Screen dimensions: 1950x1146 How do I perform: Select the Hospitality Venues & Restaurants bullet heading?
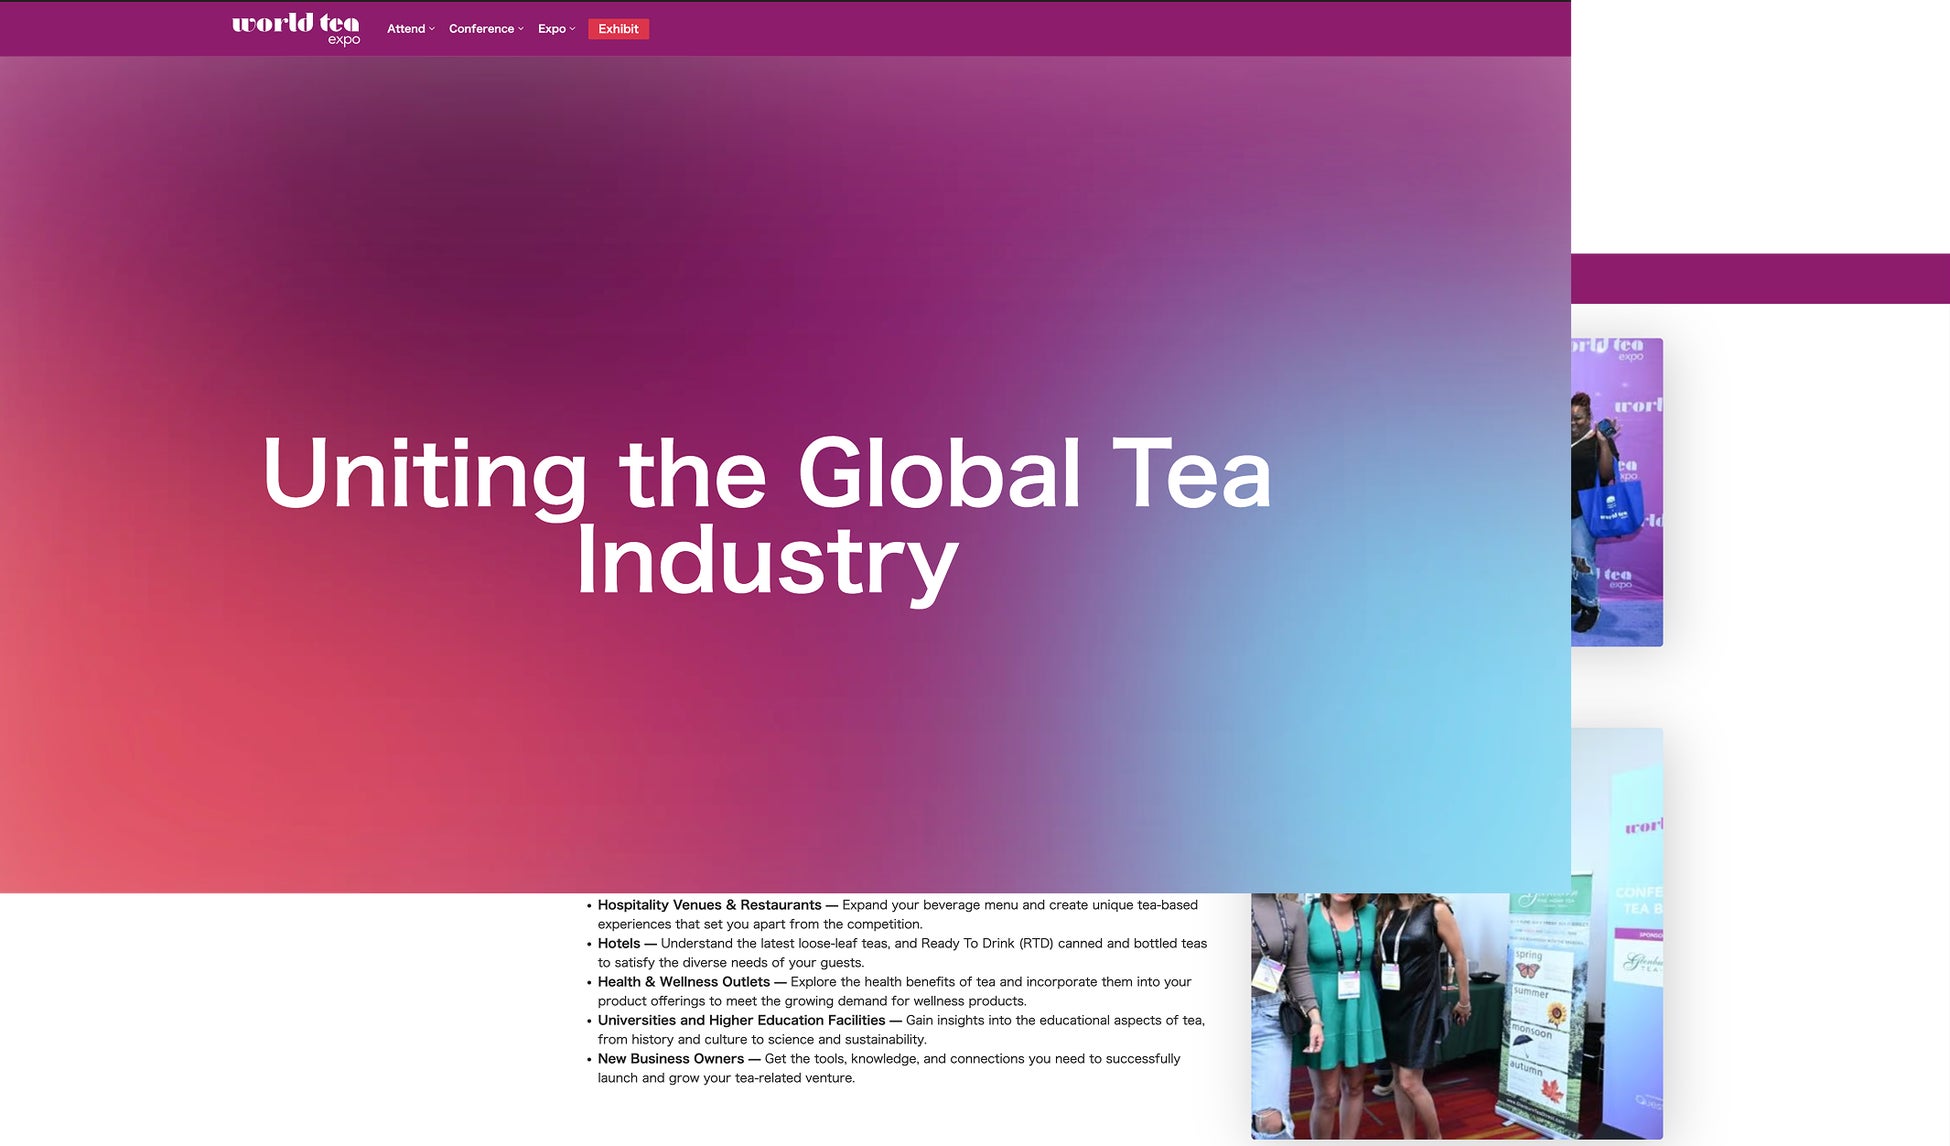click(709, 905)
